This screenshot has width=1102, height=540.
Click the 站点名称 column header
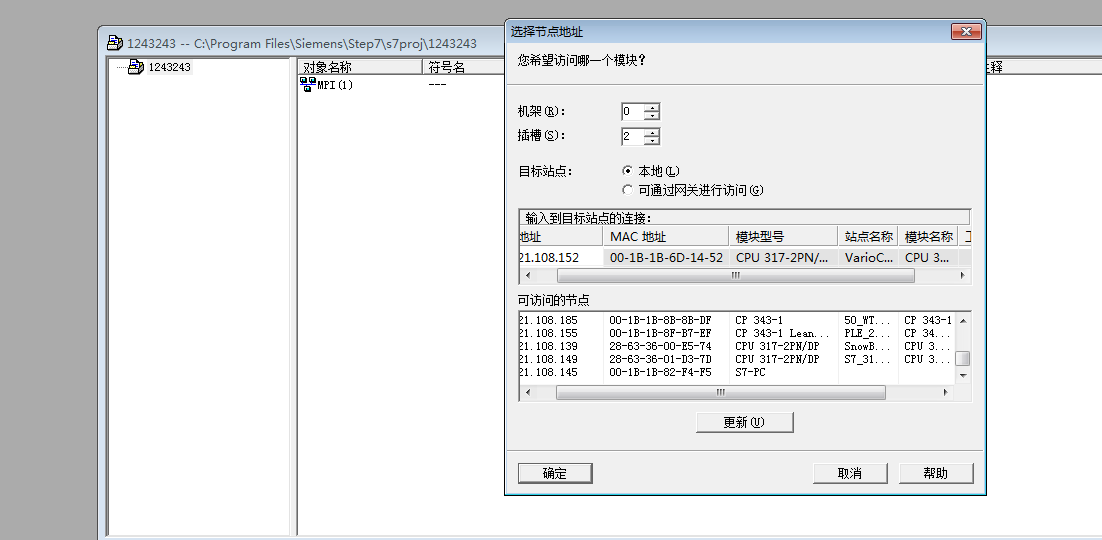tap(867, 237)
